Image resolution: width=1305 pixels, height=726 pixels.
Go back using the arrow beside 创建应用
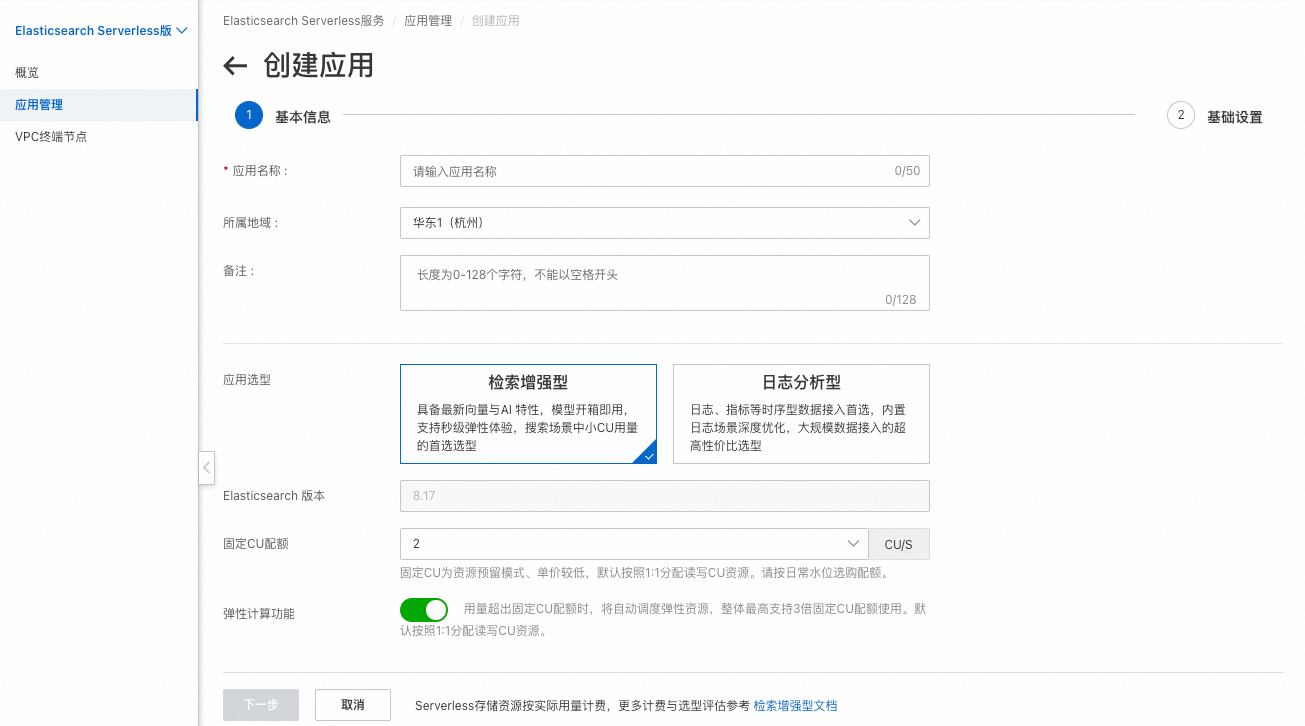235,67
